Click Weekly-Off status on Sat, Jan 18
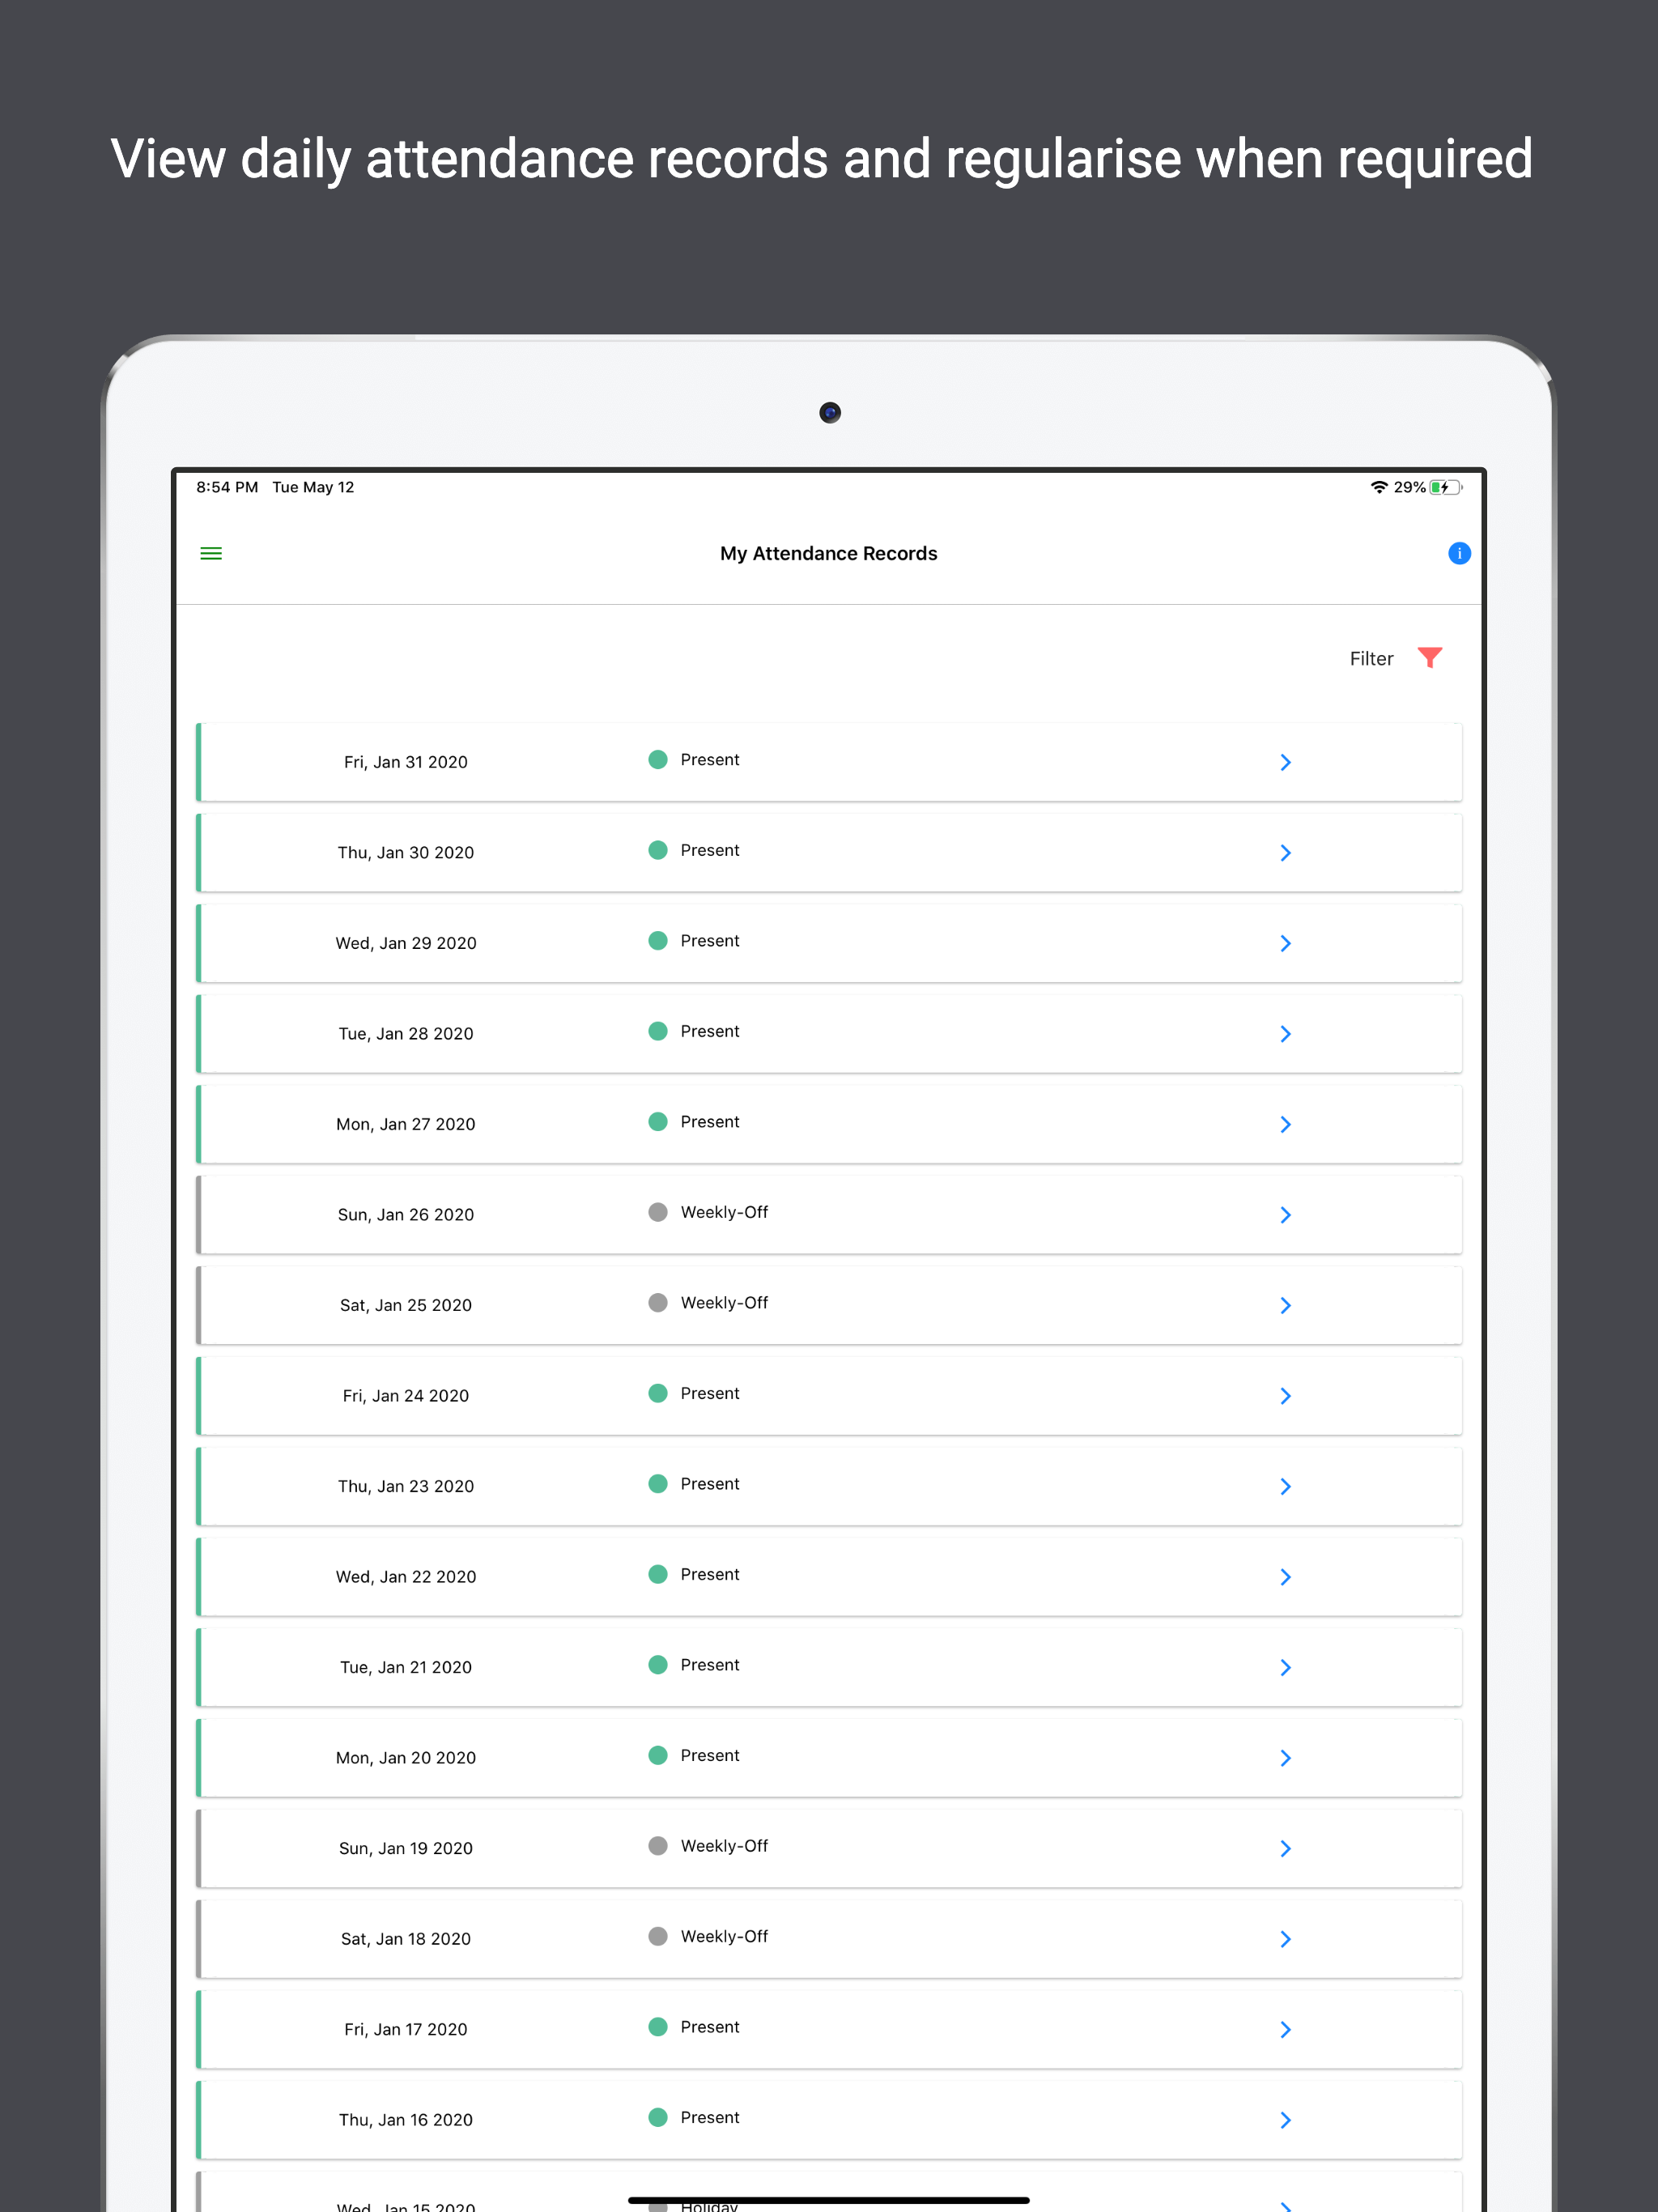The height and width of the screenshot is (2212, 1658). (724, 1936)
